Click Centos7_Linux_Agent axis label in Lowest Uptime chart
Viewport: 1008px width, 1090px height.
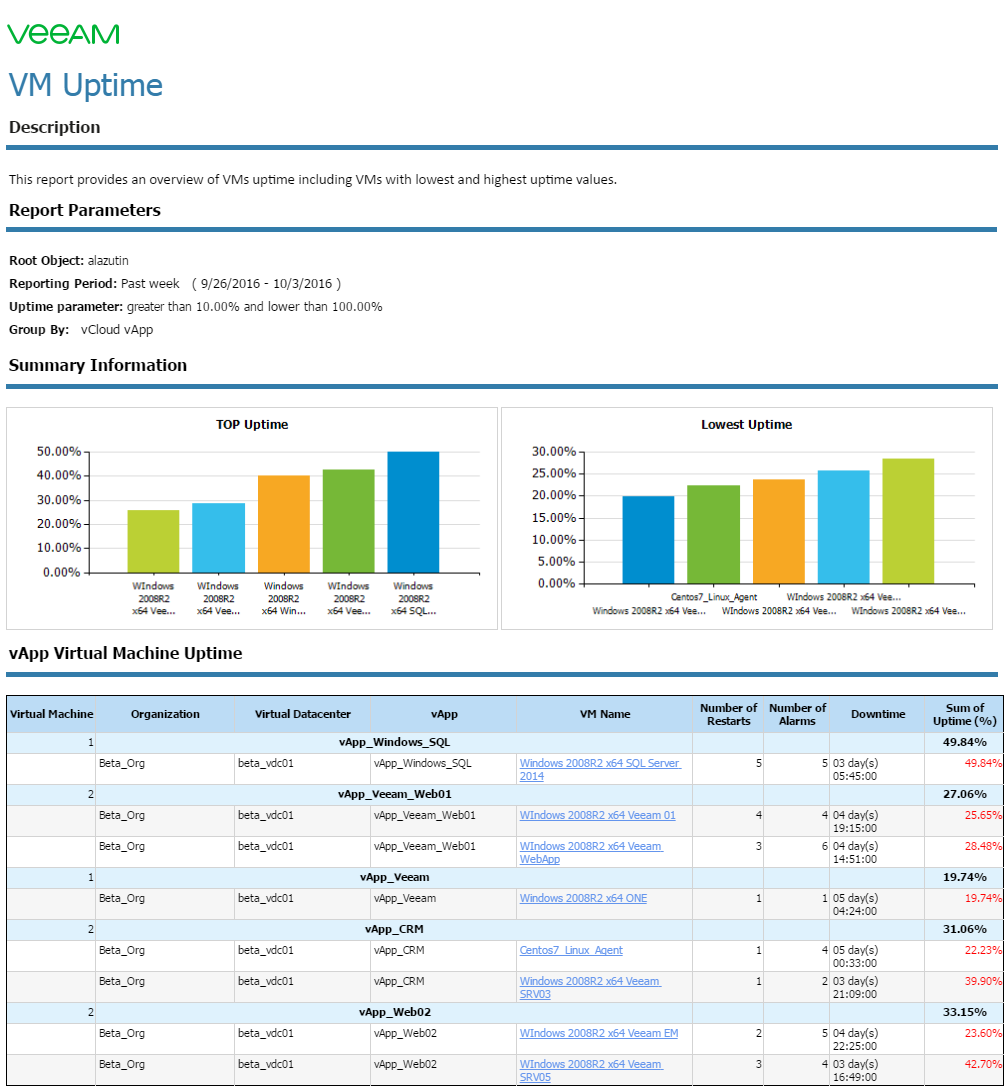714,597
